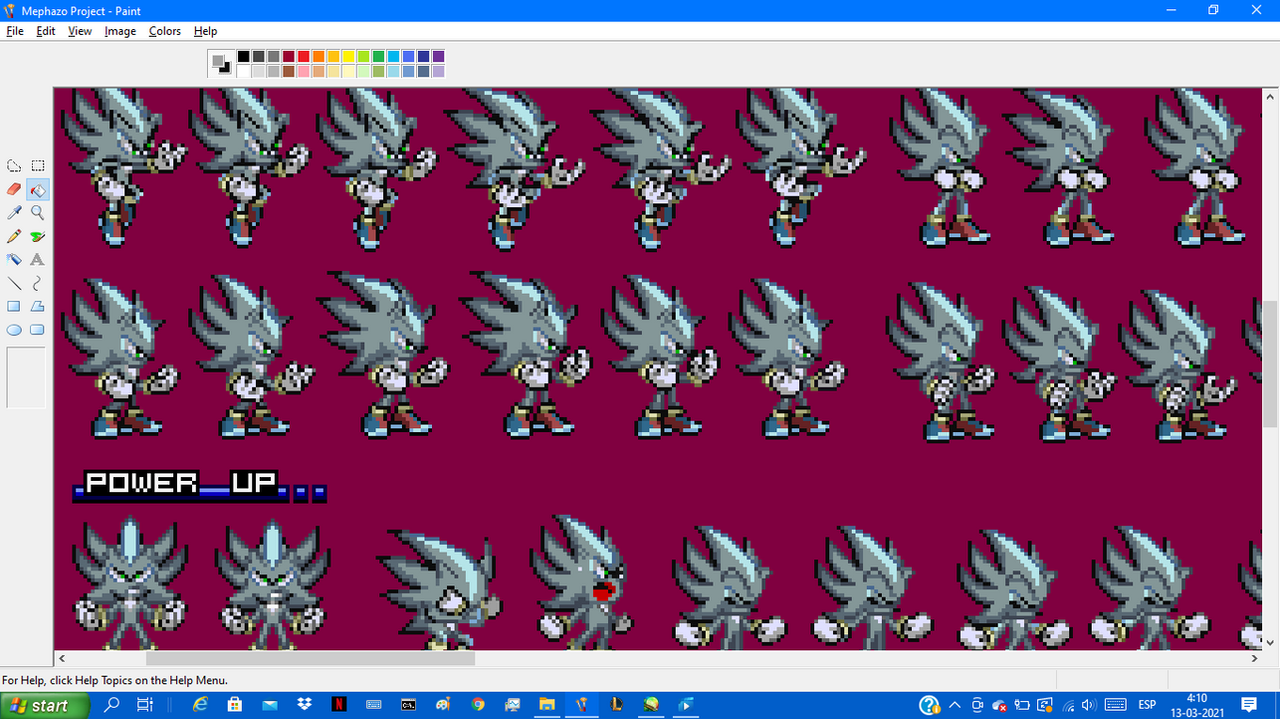Open Command Prompt from the taskbar
This screenshot has height=719, width=1280.
coord(408,705)
